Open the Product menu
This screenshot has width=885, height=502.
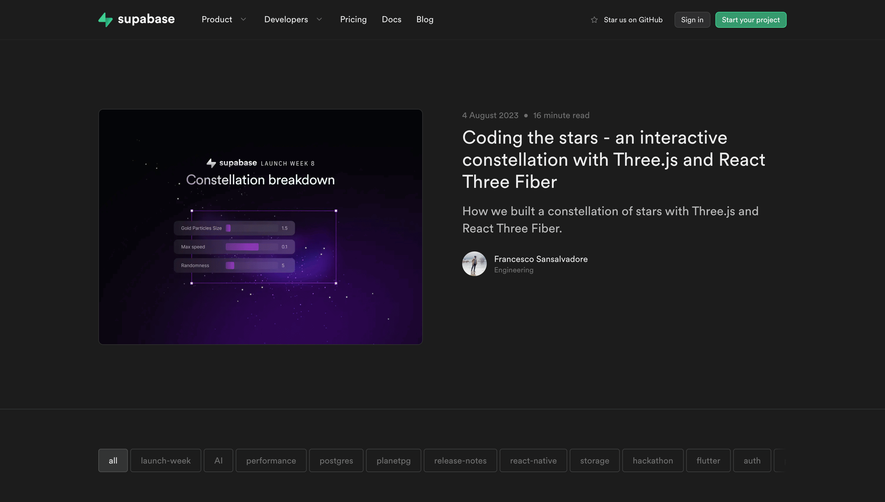pyautogui.click(x=217, y=19)
